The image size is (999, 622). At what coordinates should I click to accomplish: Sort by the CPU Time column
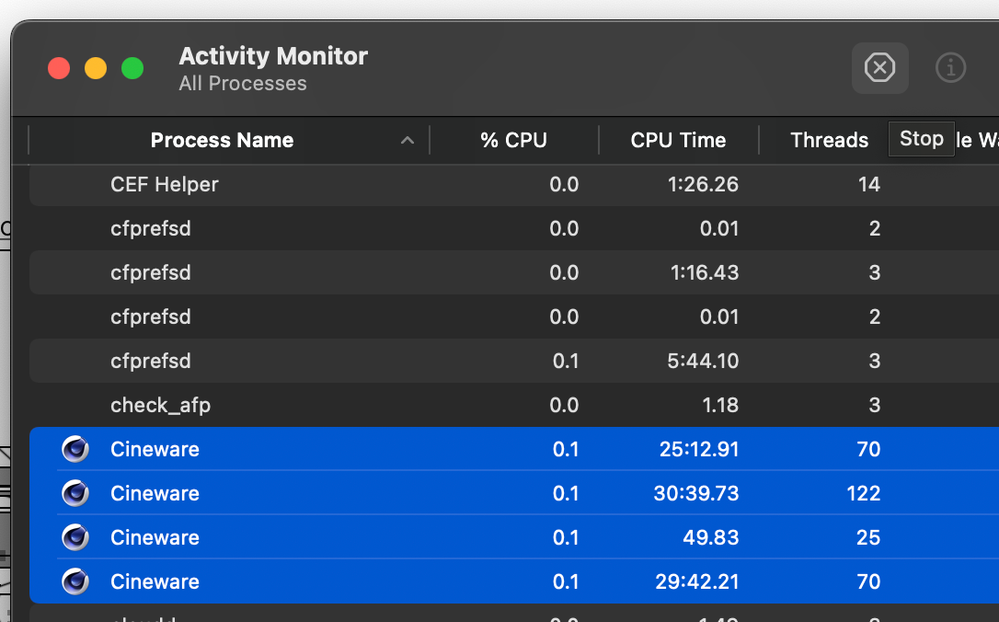[x=678, y=140]
